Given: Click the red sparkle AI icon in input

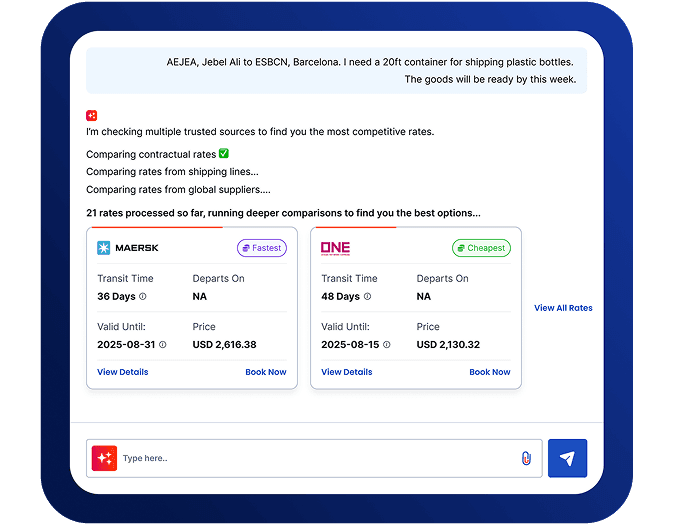Looking at the screenshot, I should coord(104,458).
